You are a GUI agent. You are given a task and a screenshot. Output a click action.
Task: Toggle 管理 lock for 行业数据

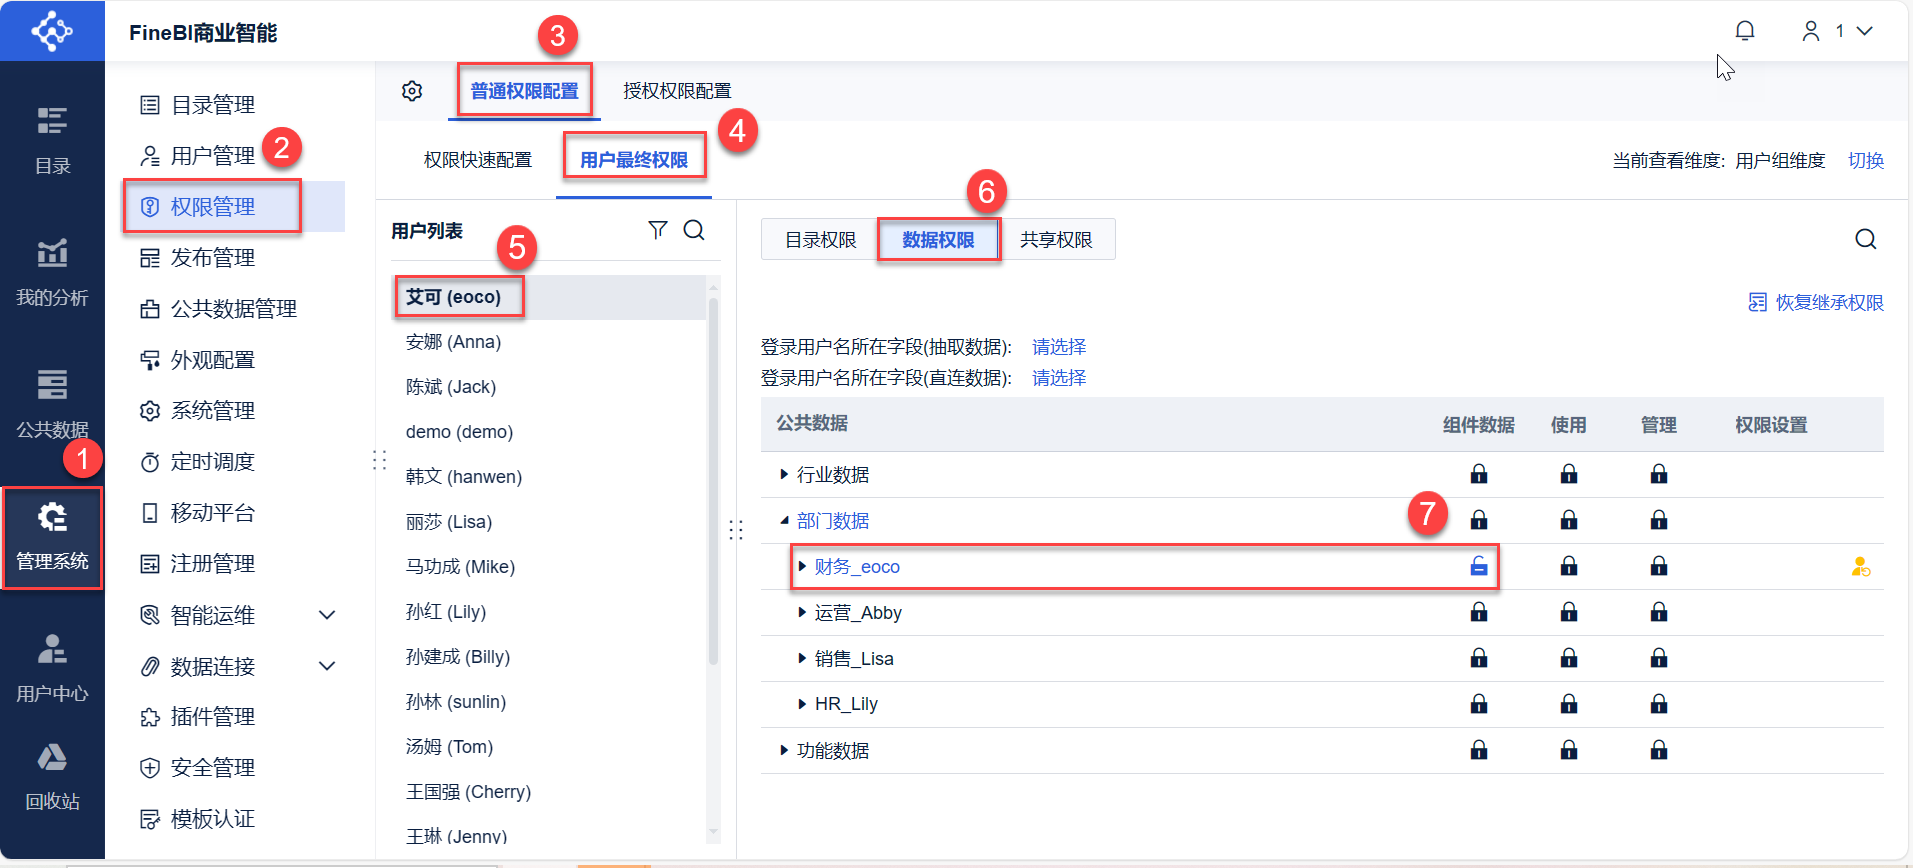tap(1659, 474)
